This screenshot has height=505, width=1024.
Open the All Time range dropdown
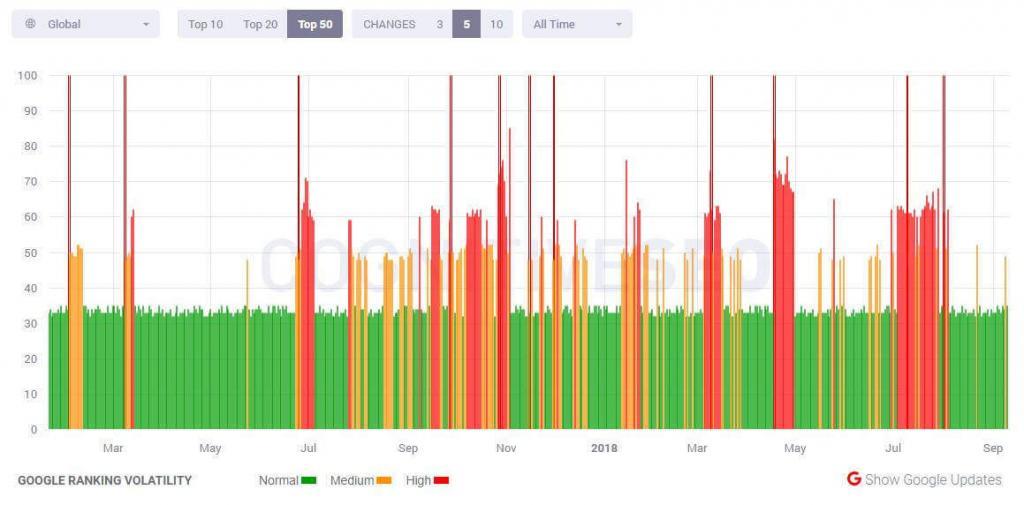point(577,24)
